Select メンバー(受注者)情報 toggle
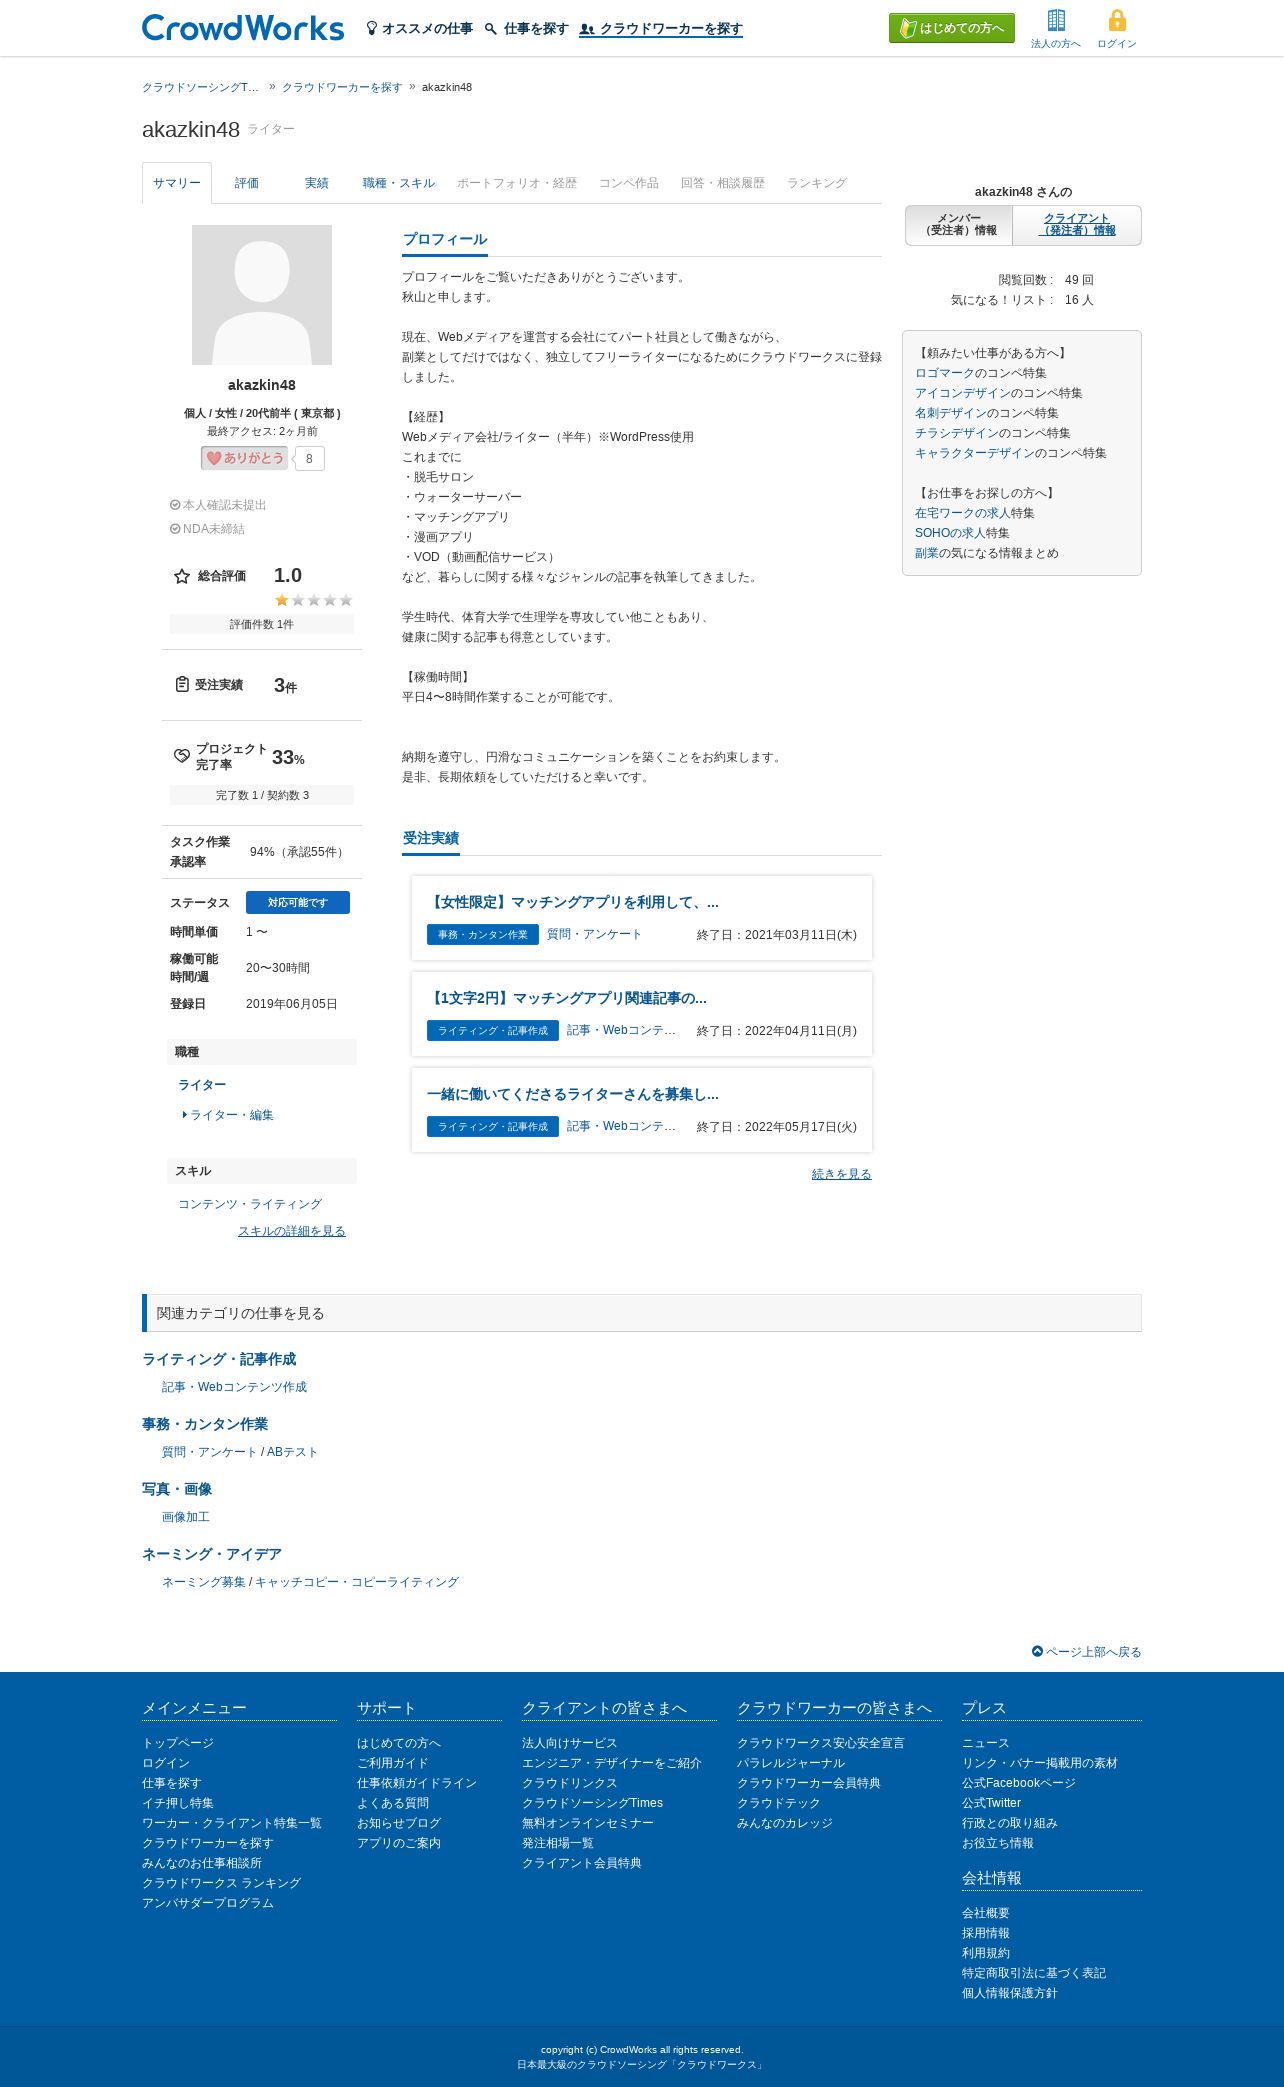The height and width of the screenshot is (2087, 1284). pos(960,225)
